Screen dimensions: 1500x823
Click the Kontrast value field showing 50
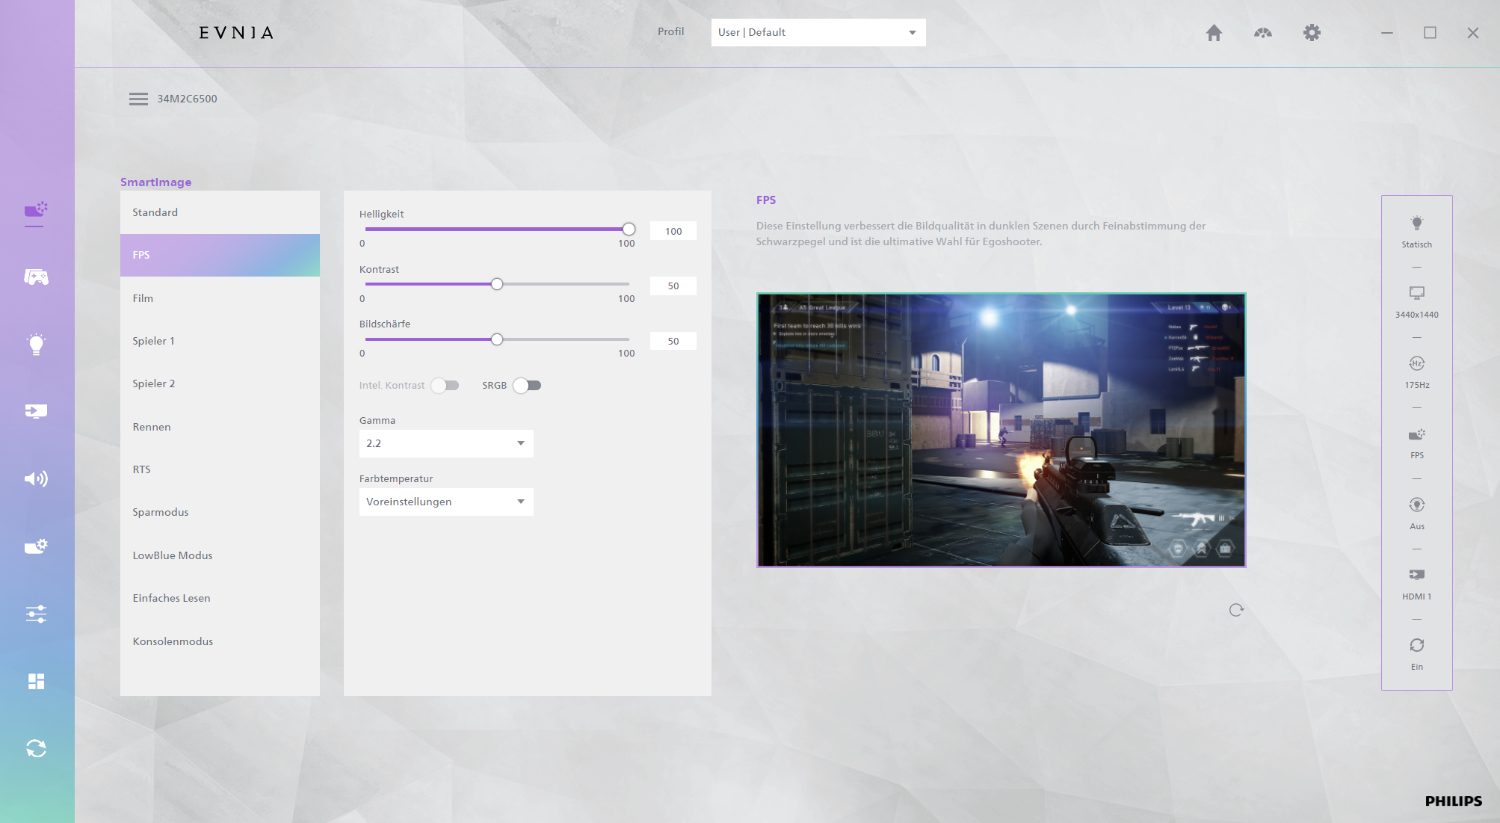(x=673, y=286)
